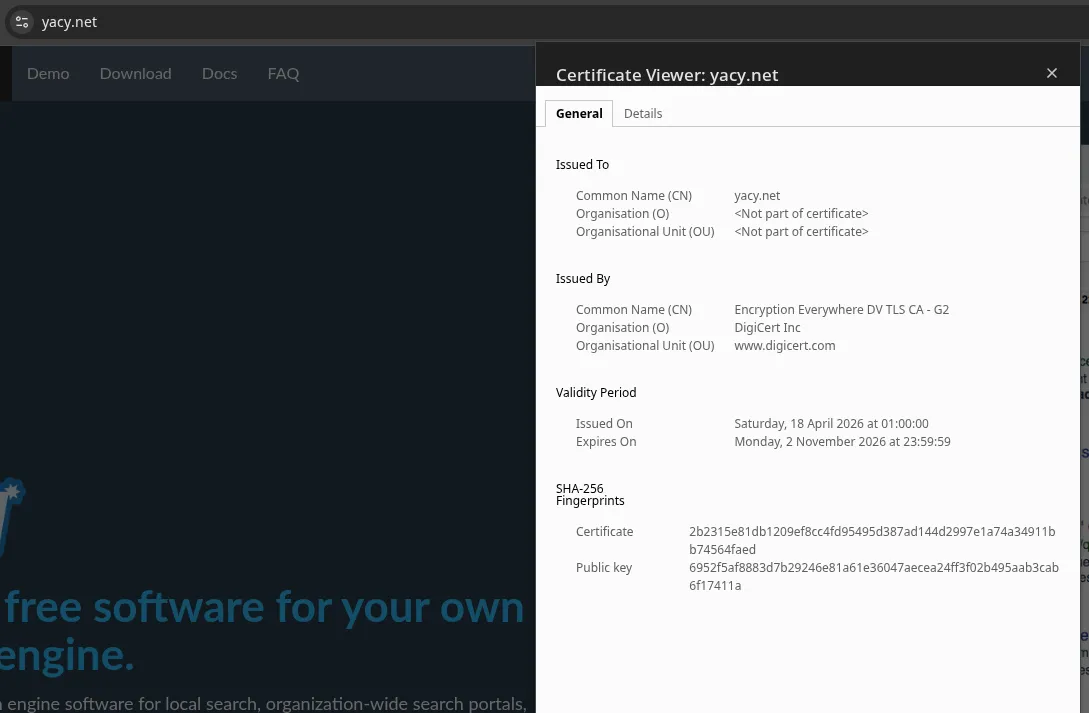
Task: Select the Certificate SHA-256 fingerprint value
Action: pyautogui.click(x=872, y=540)
